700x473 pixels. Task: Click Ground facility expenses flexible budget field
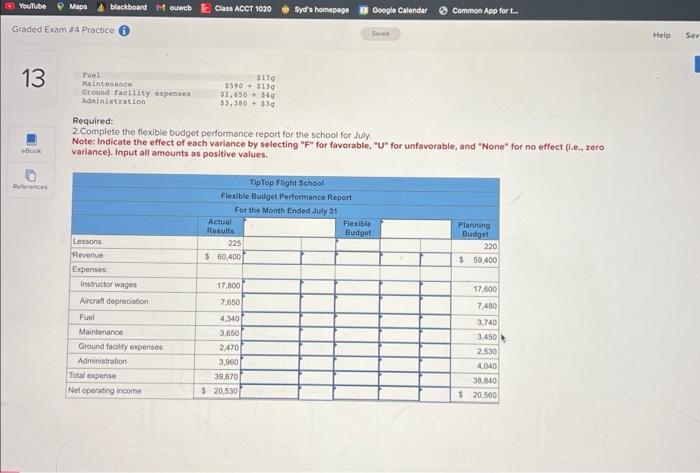tap(355, 350)
